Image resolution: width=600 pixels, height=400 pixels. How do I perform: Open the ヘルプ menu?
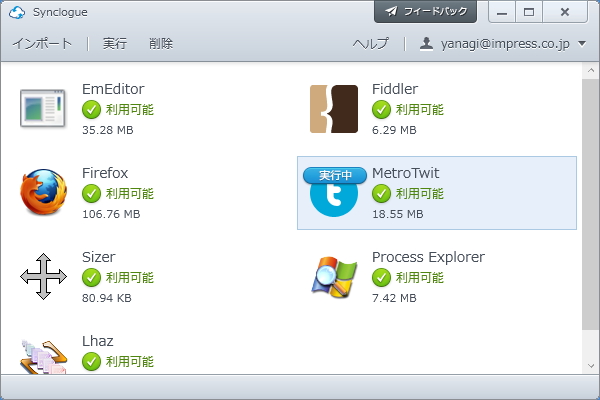point(370,44)
